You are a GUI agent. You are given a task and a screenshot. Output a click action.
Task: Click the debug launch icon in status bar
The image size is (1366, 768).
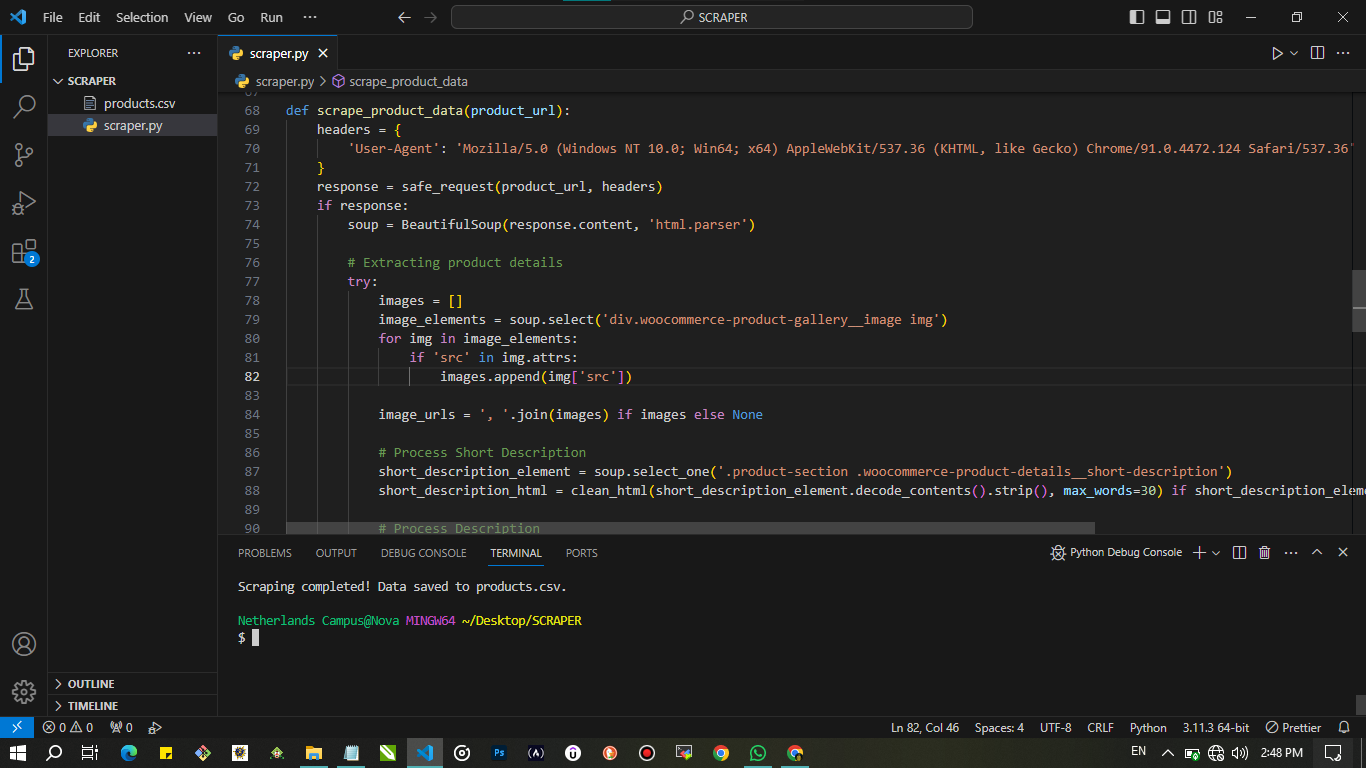pyautogui.click(x=155, y=727)
